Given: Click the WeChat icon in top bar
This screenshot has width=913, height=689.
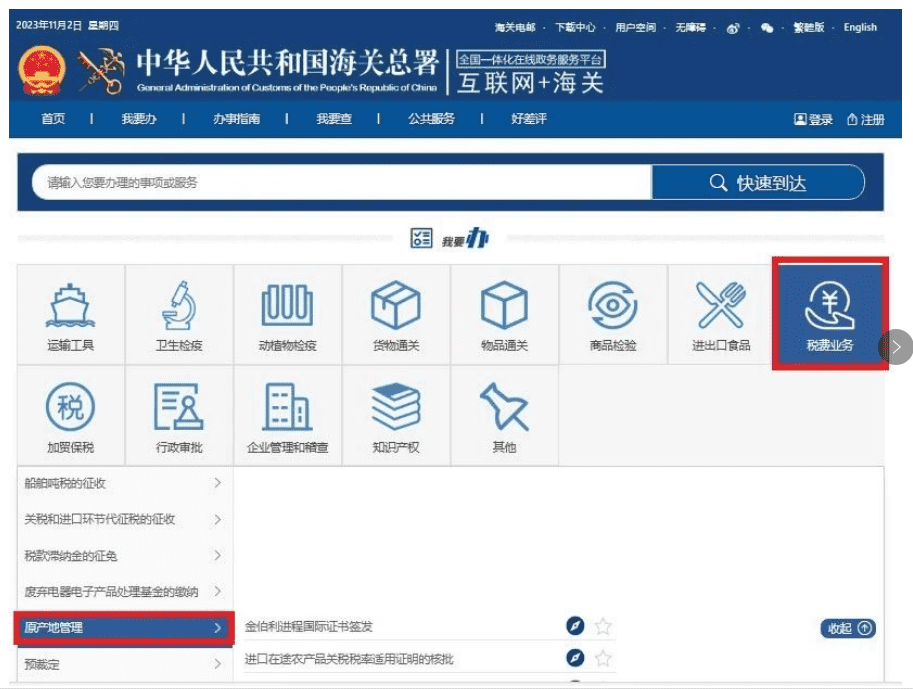Looking at the screenshot, I should pyautogui.click(x=767, y=27).
